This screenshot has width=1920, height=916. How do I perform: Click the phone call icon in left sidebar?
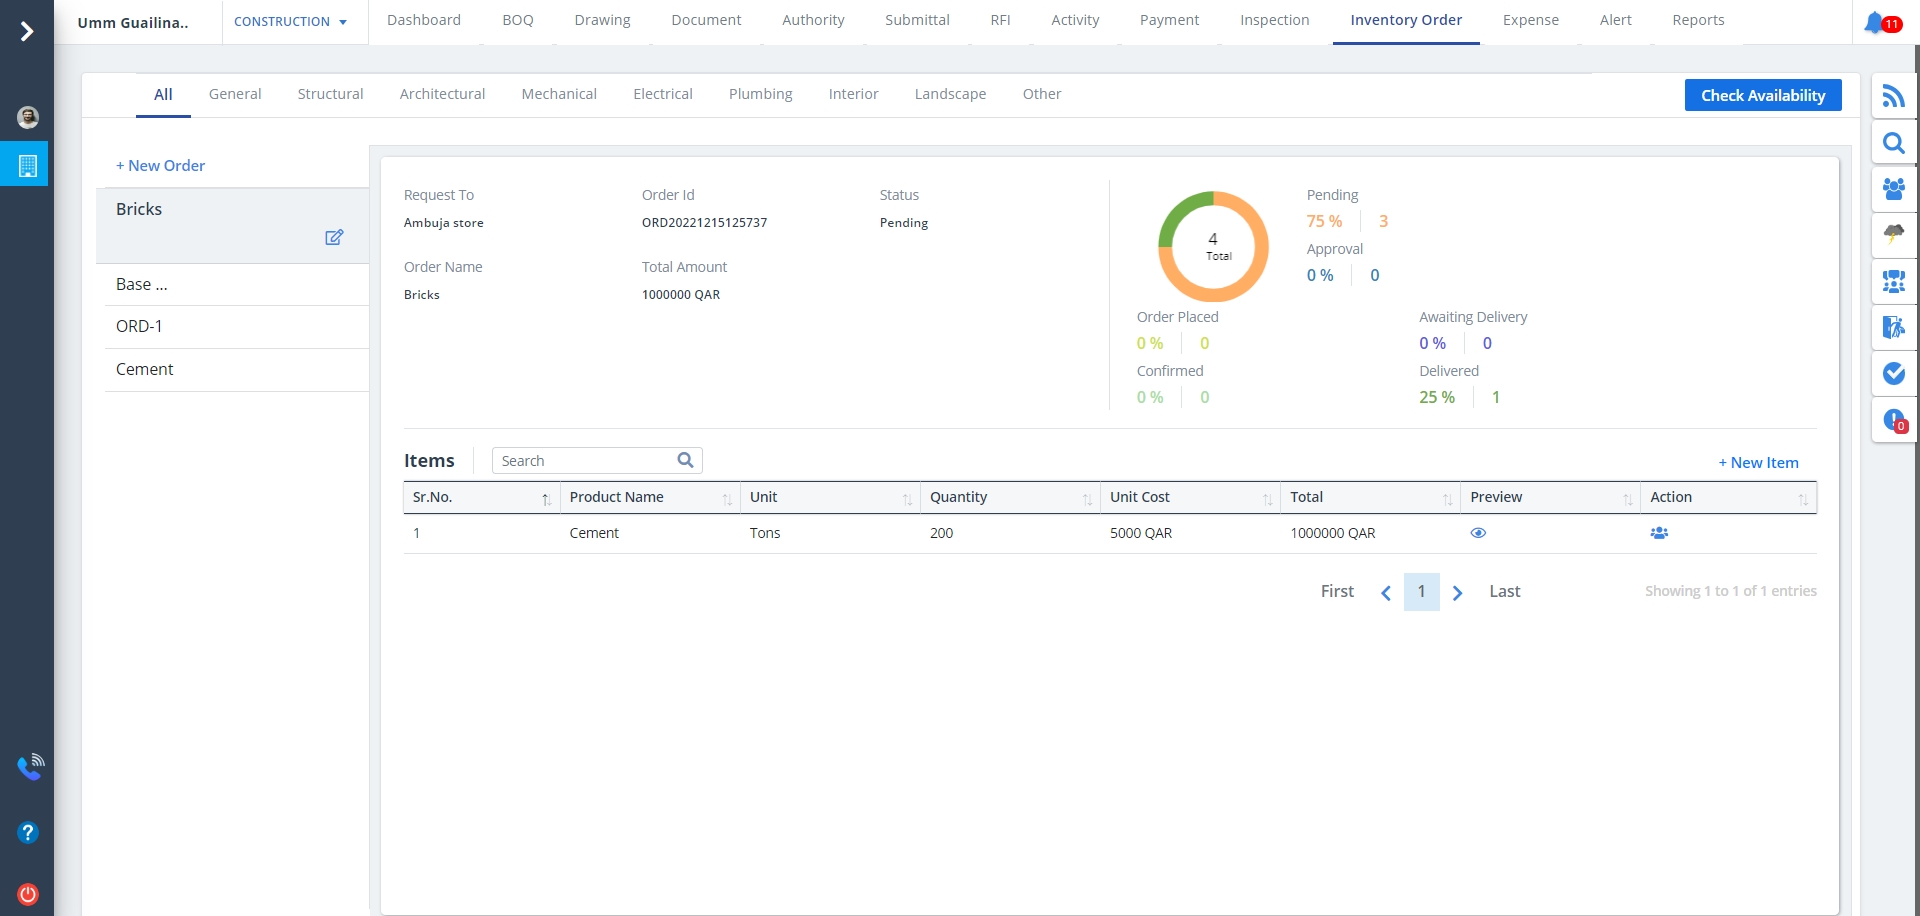pos(29,767)
